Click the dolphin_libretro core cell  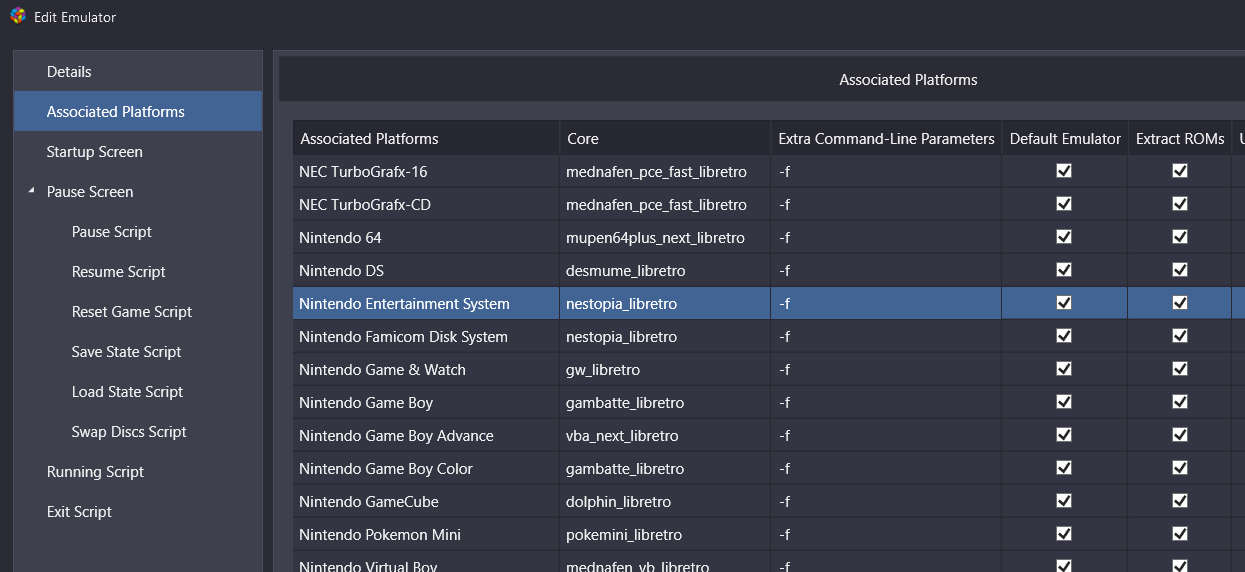(x=665, y=501)
